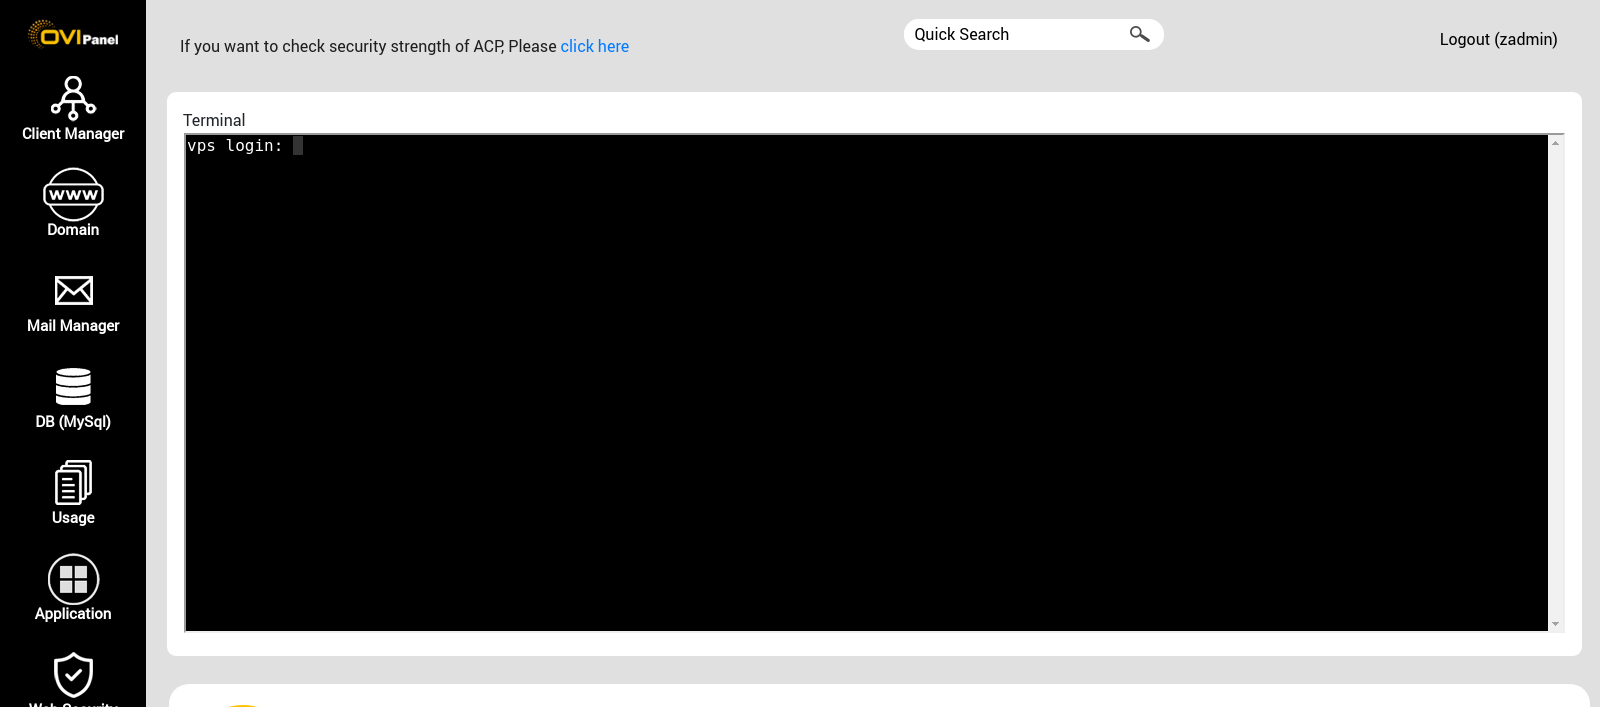Open the Application grid icon

[x=73, y=579]
